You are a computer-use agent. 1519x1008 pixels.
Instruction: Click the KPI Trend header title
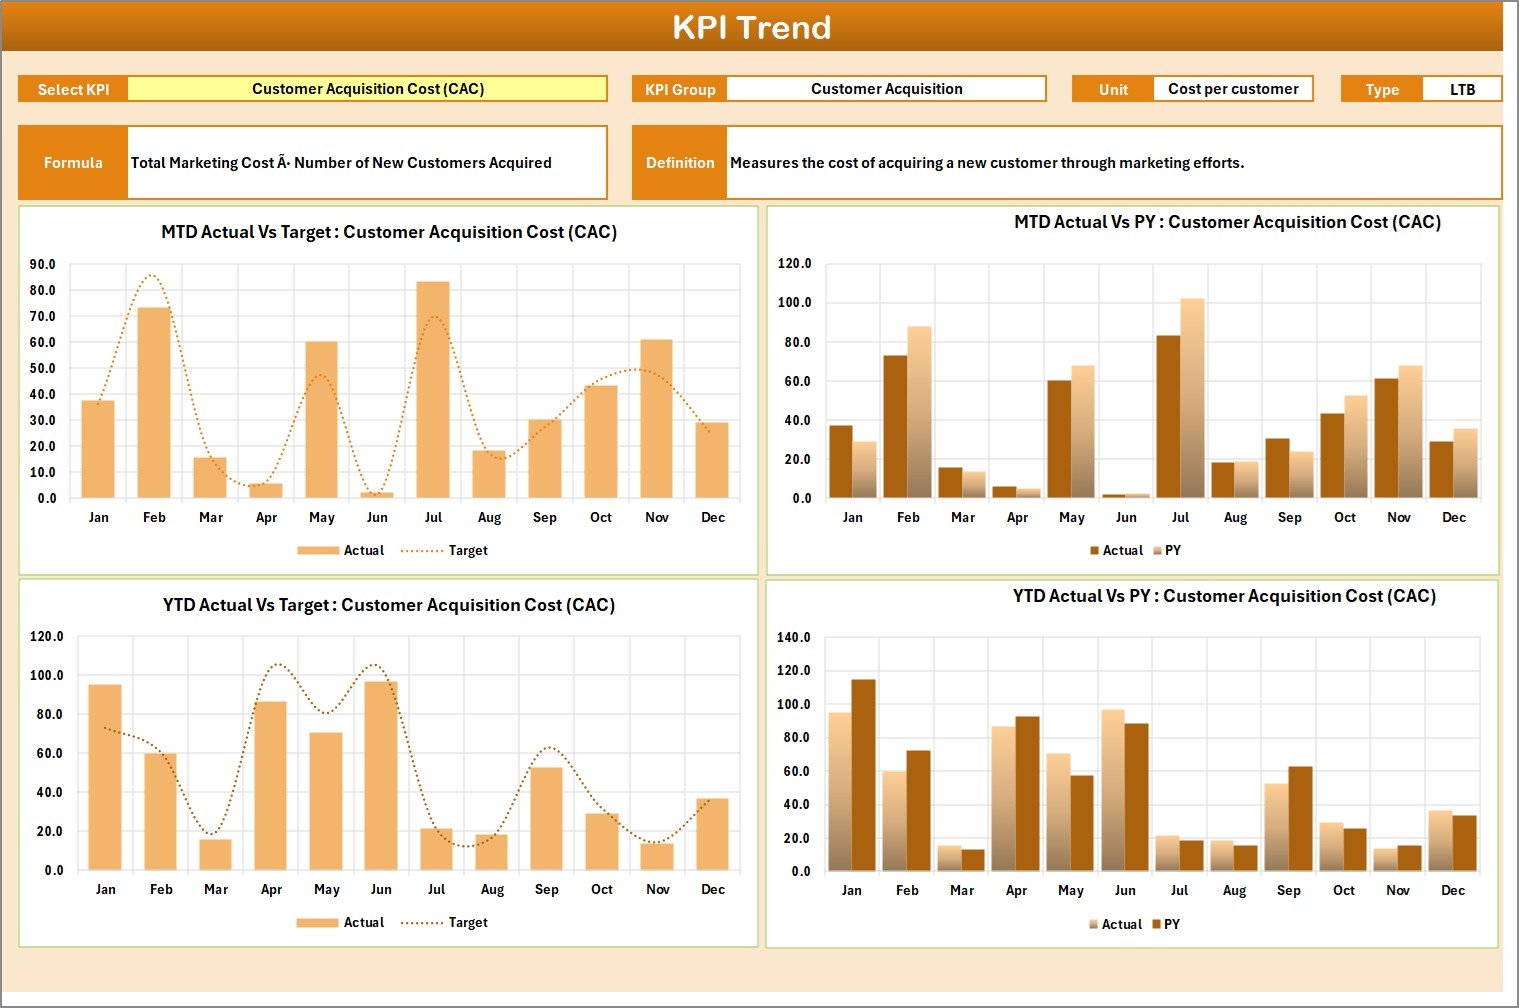click(751, 28)
